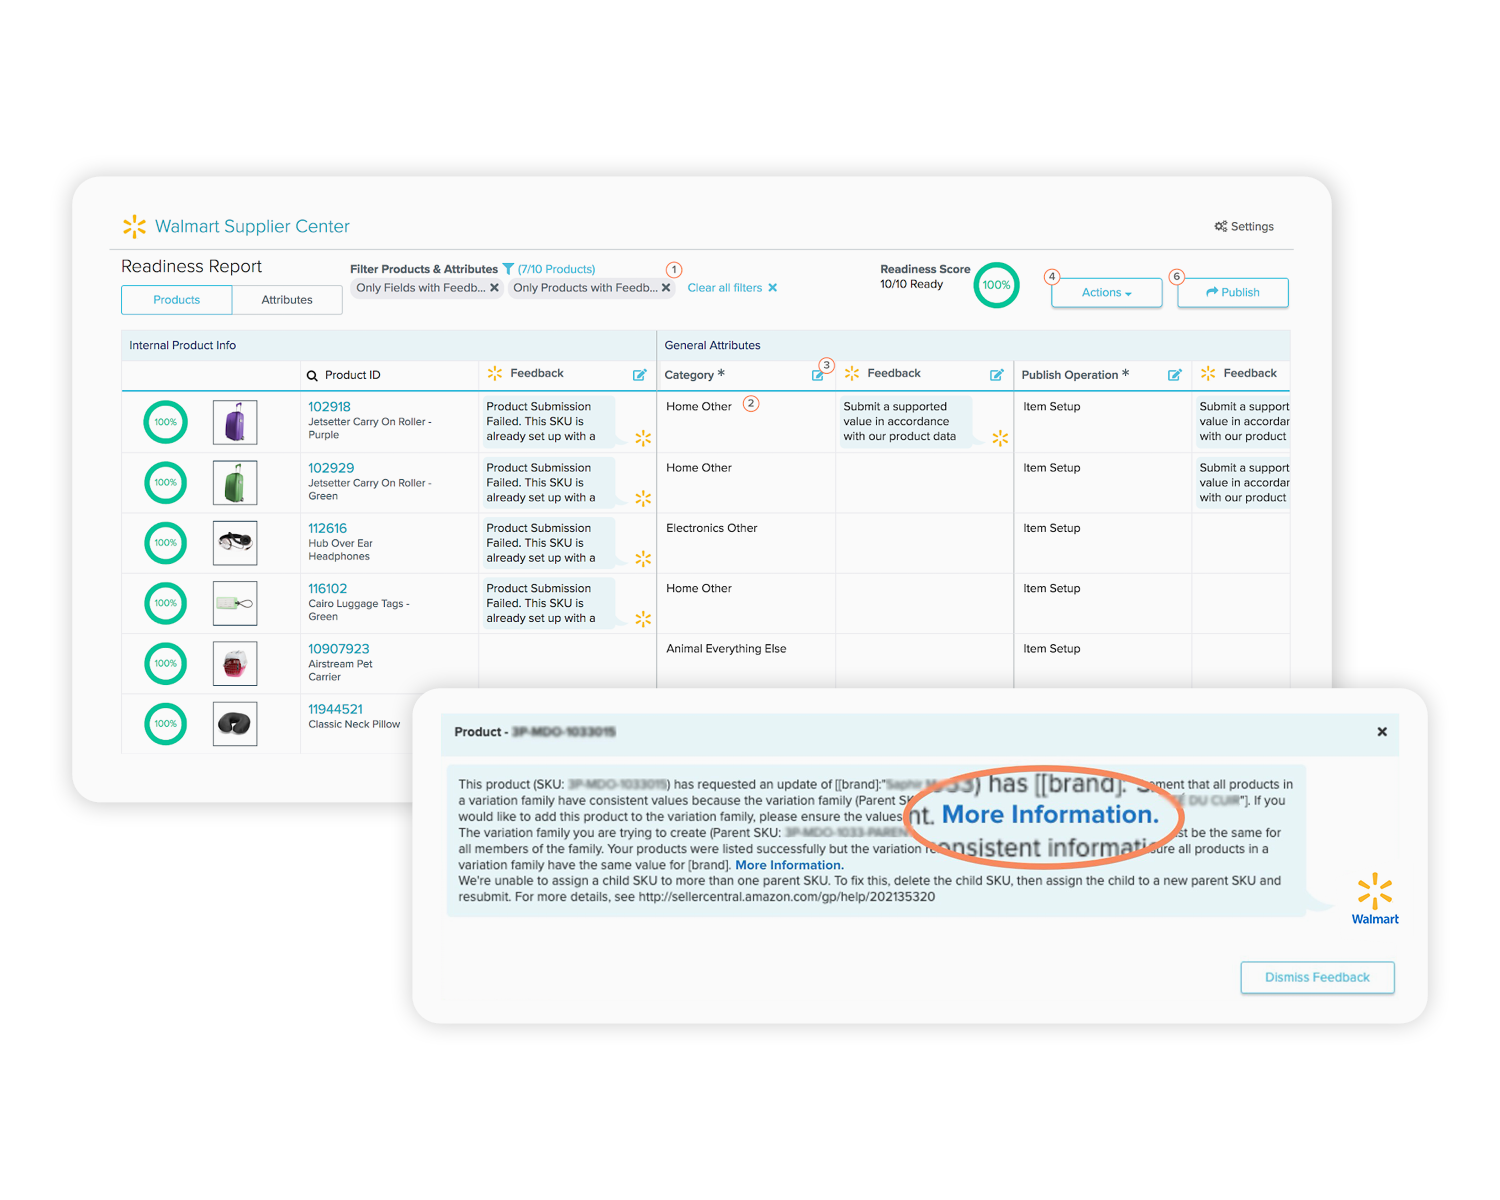Image resolution: width=1500 pixels, height=1200 pixels.
Task: Click Hub Over Ear Headphones thumbnail
Action: (235, 543)
